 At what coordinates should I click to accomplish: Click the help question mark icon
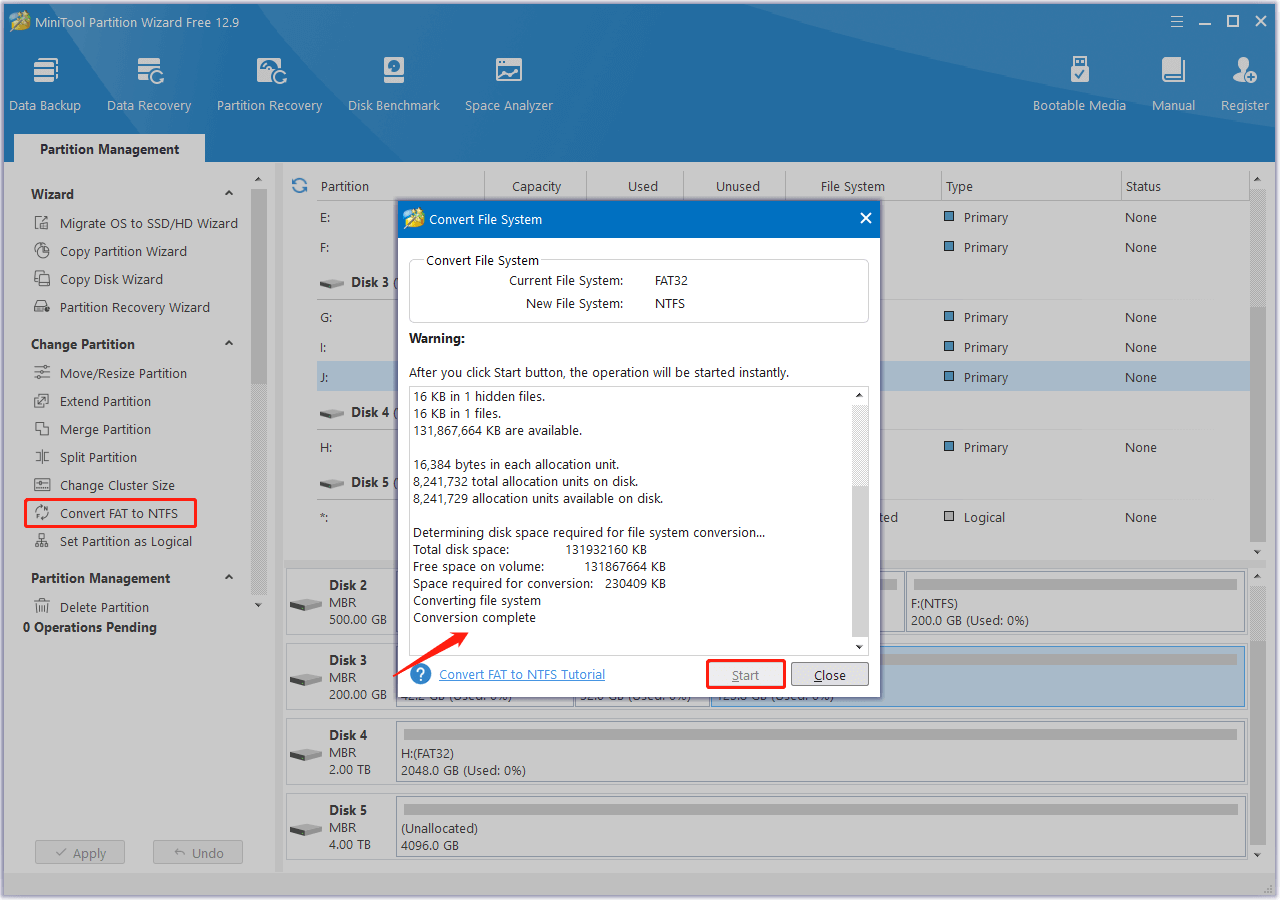420,674
